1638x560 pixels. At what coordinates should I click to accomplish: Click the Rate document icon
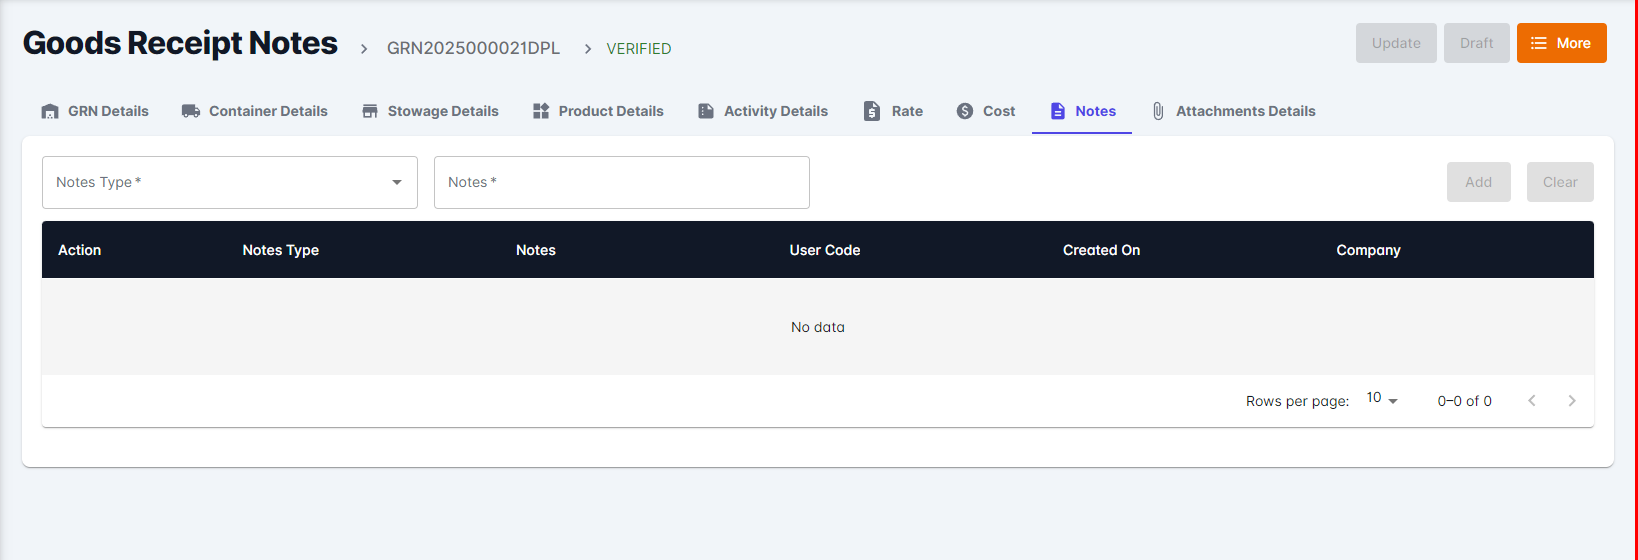[x=872, y=111]
